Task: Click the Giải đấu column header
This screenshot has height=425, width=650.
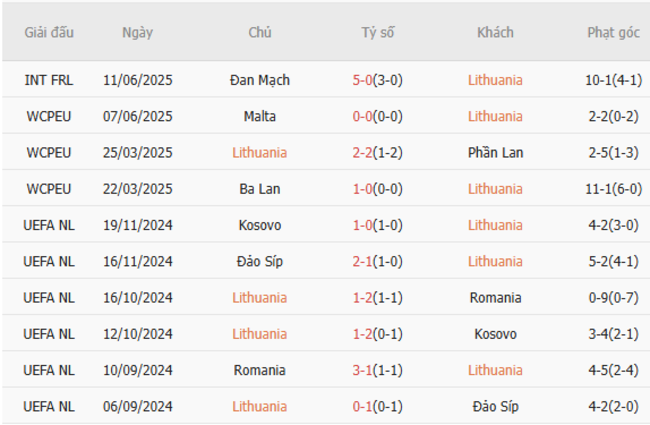Action: [49, 32]
